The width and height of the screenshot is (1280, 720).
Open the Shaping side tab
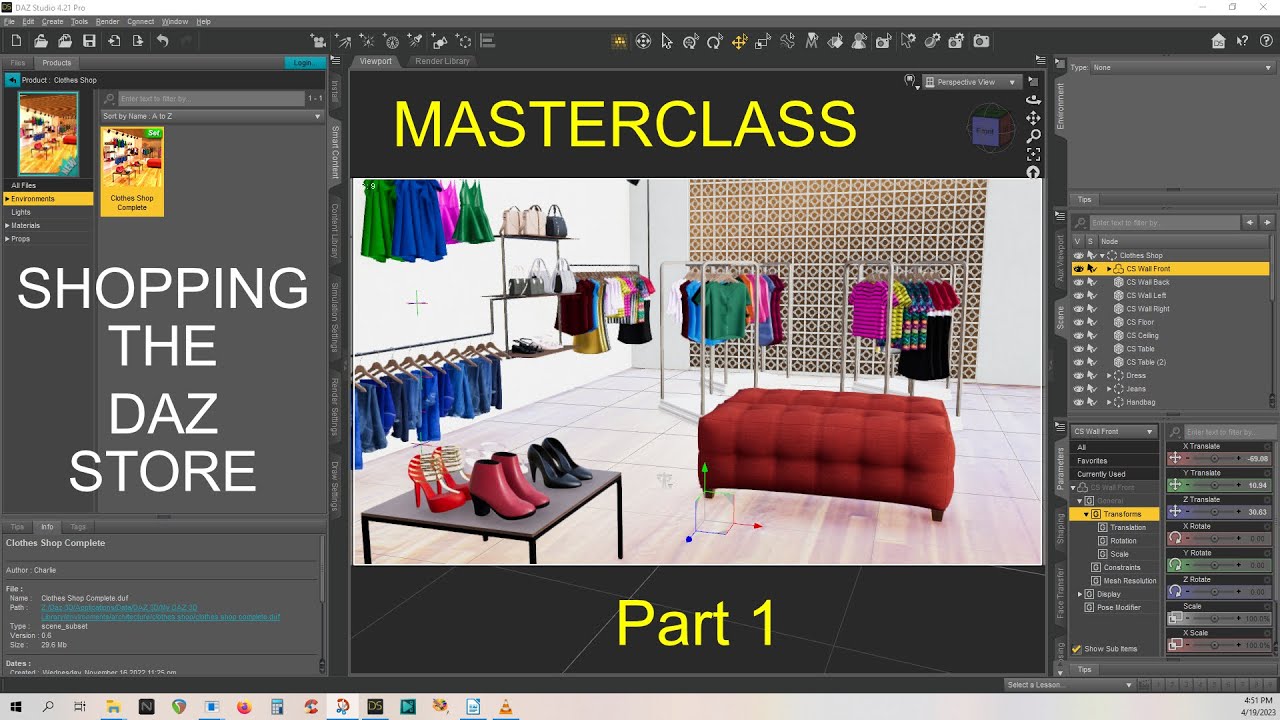pos(1061,529)
